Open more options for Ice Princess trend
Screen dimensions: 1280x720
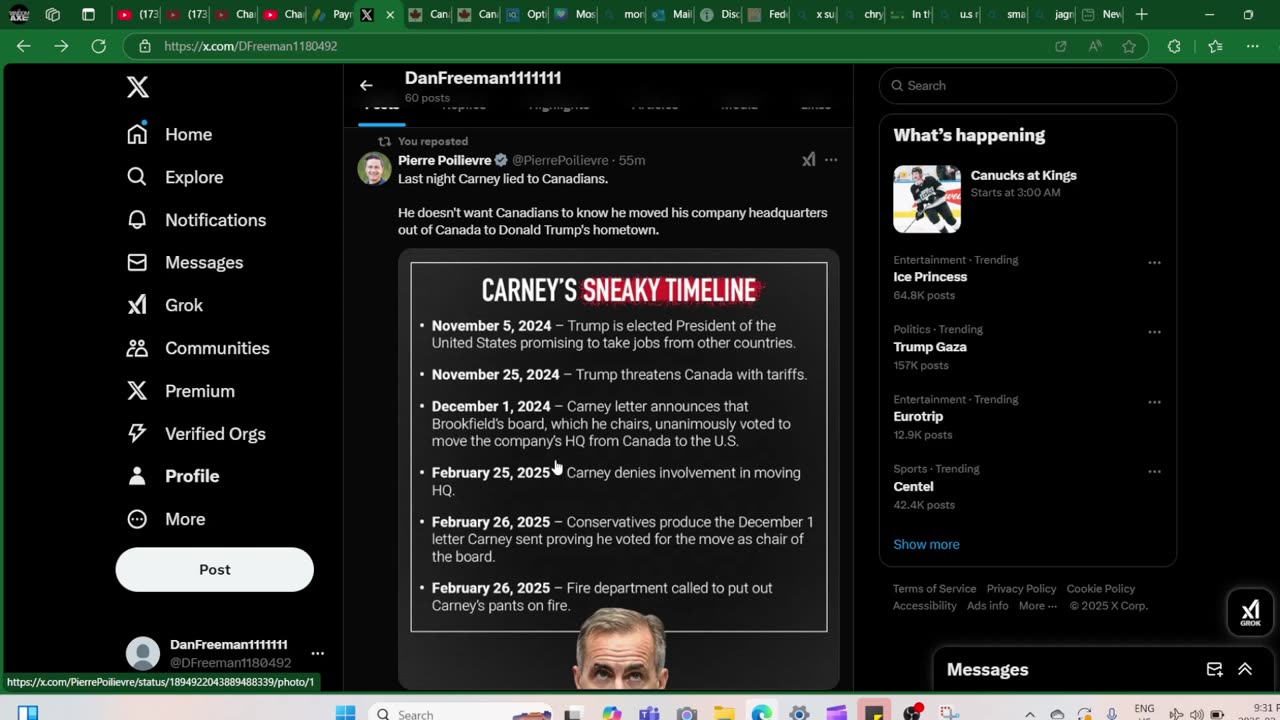tap(1154, 263)
